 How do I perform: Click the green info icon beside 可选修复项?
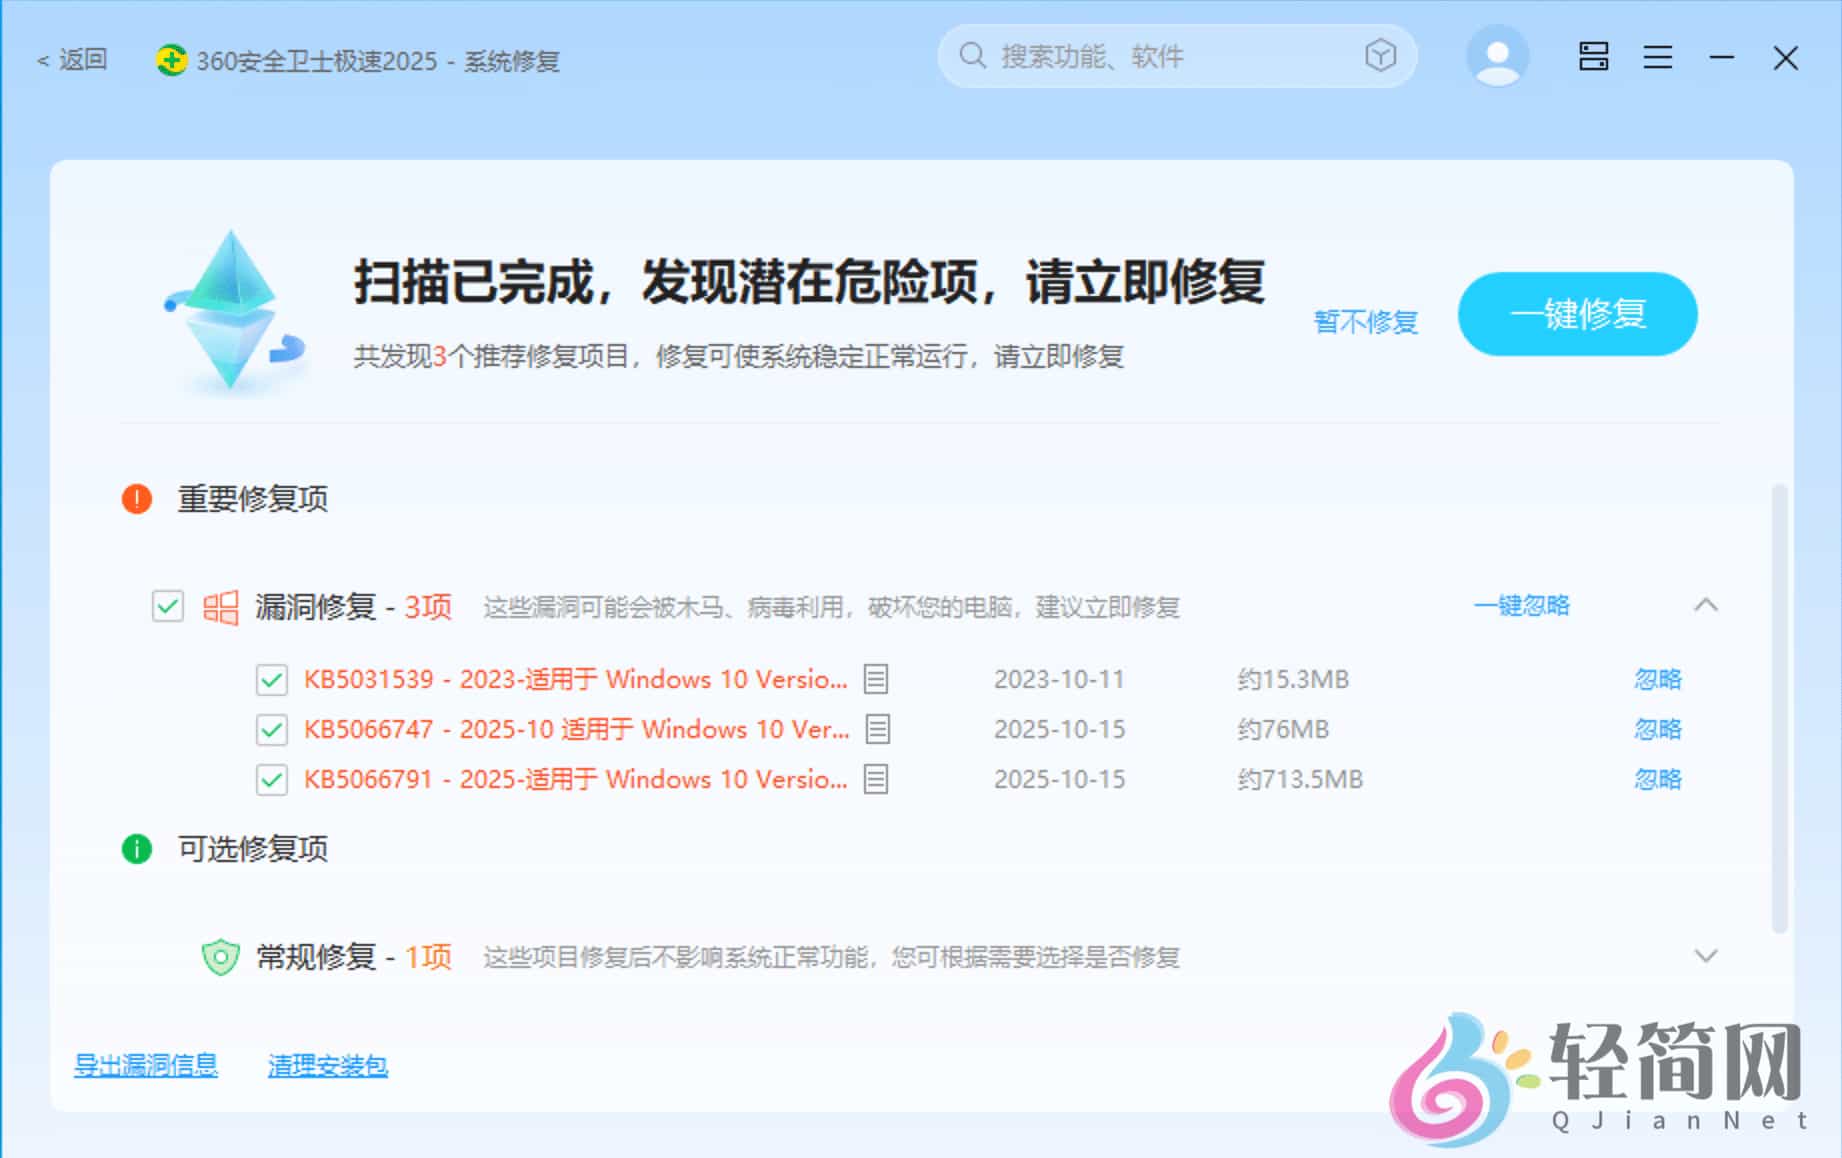[137, 848]
